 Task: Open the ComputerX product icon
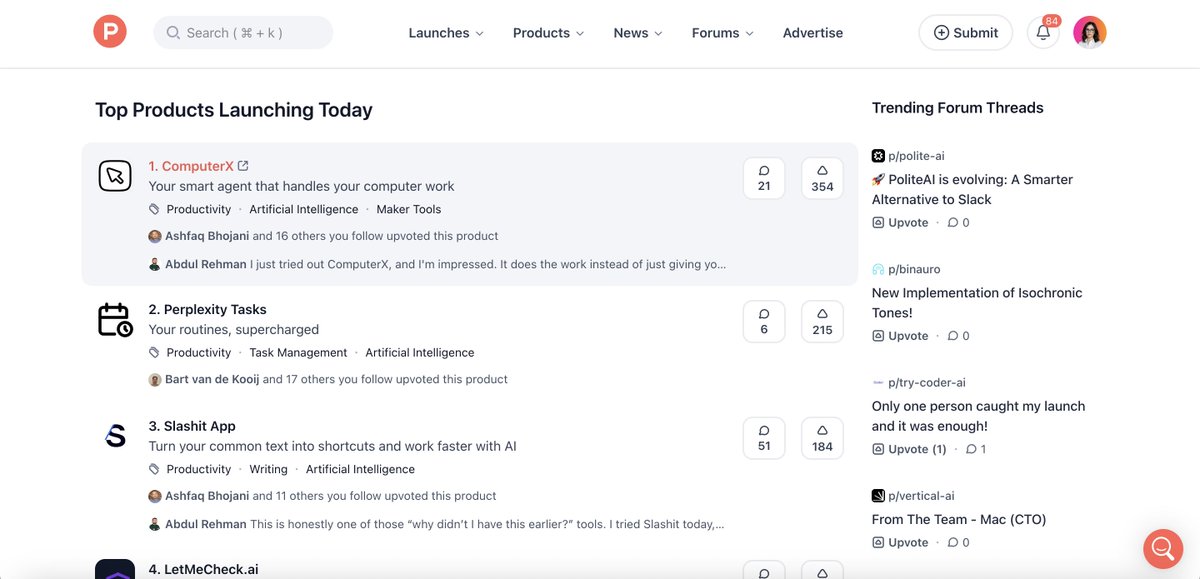115,176
